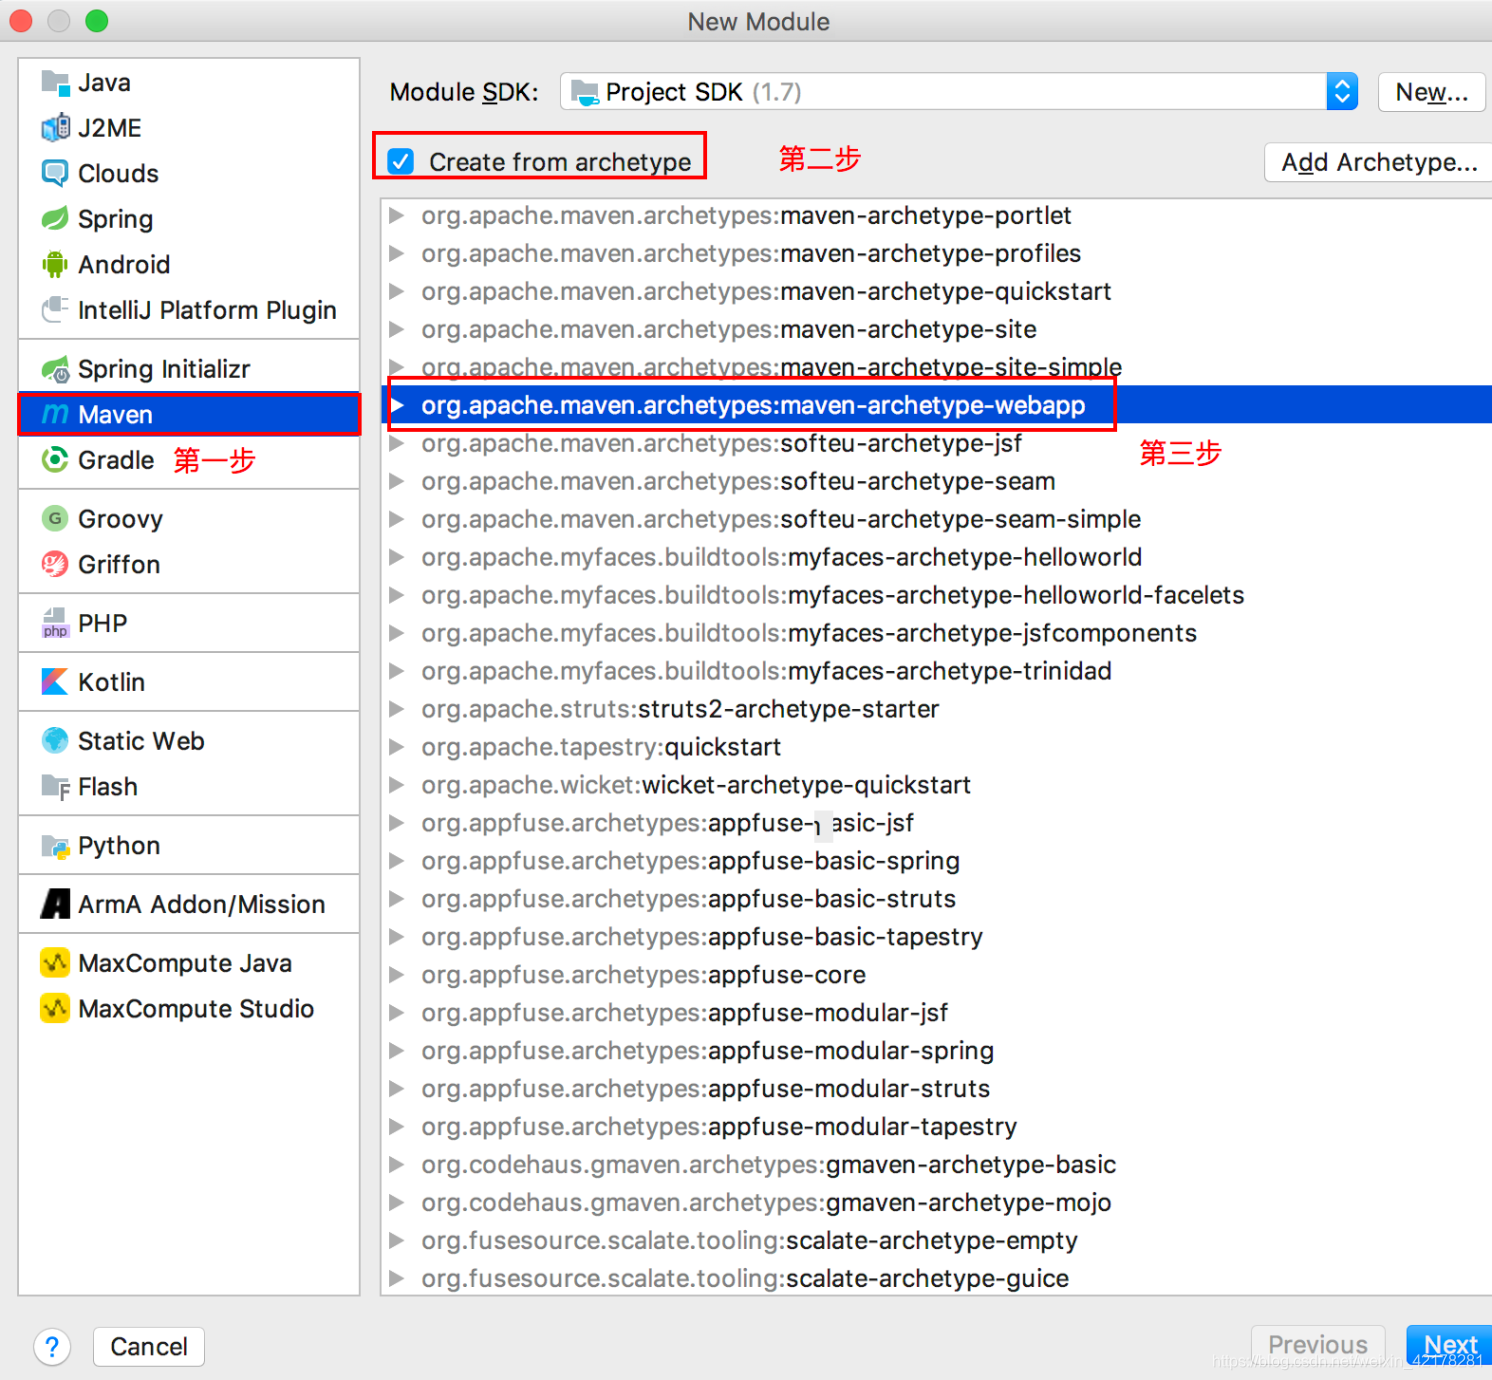1492x1380 pixels.
Task: Select the Java module type icon
Action: [x=55, y=82]
